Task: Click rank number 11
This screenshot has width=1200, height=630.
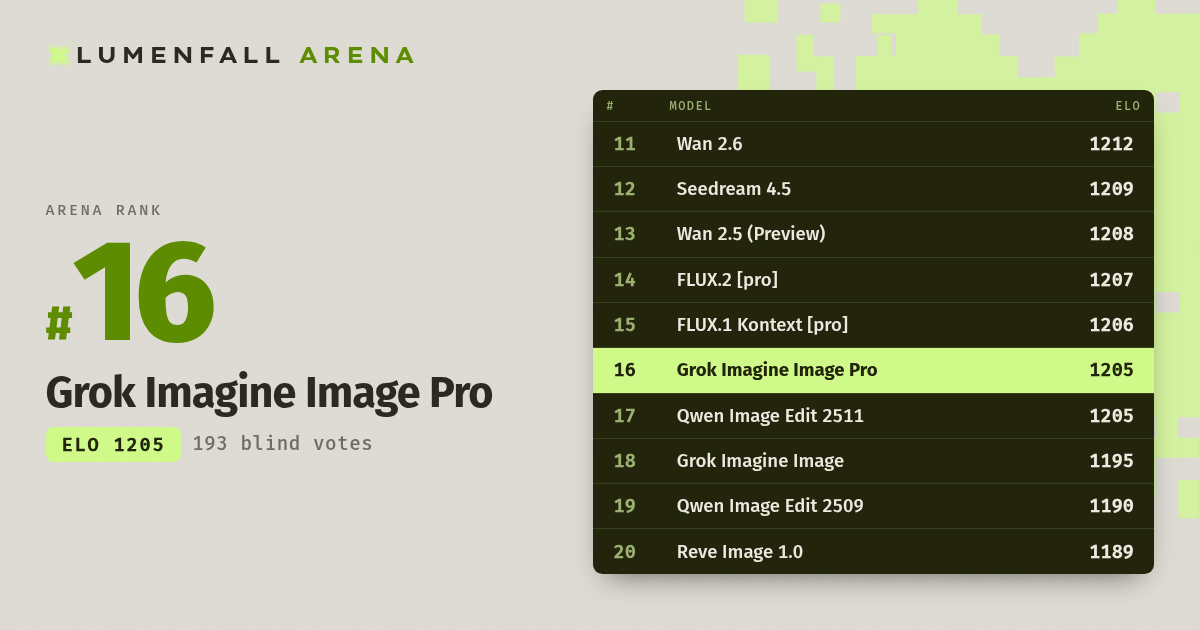Action: tap(625, 144)
